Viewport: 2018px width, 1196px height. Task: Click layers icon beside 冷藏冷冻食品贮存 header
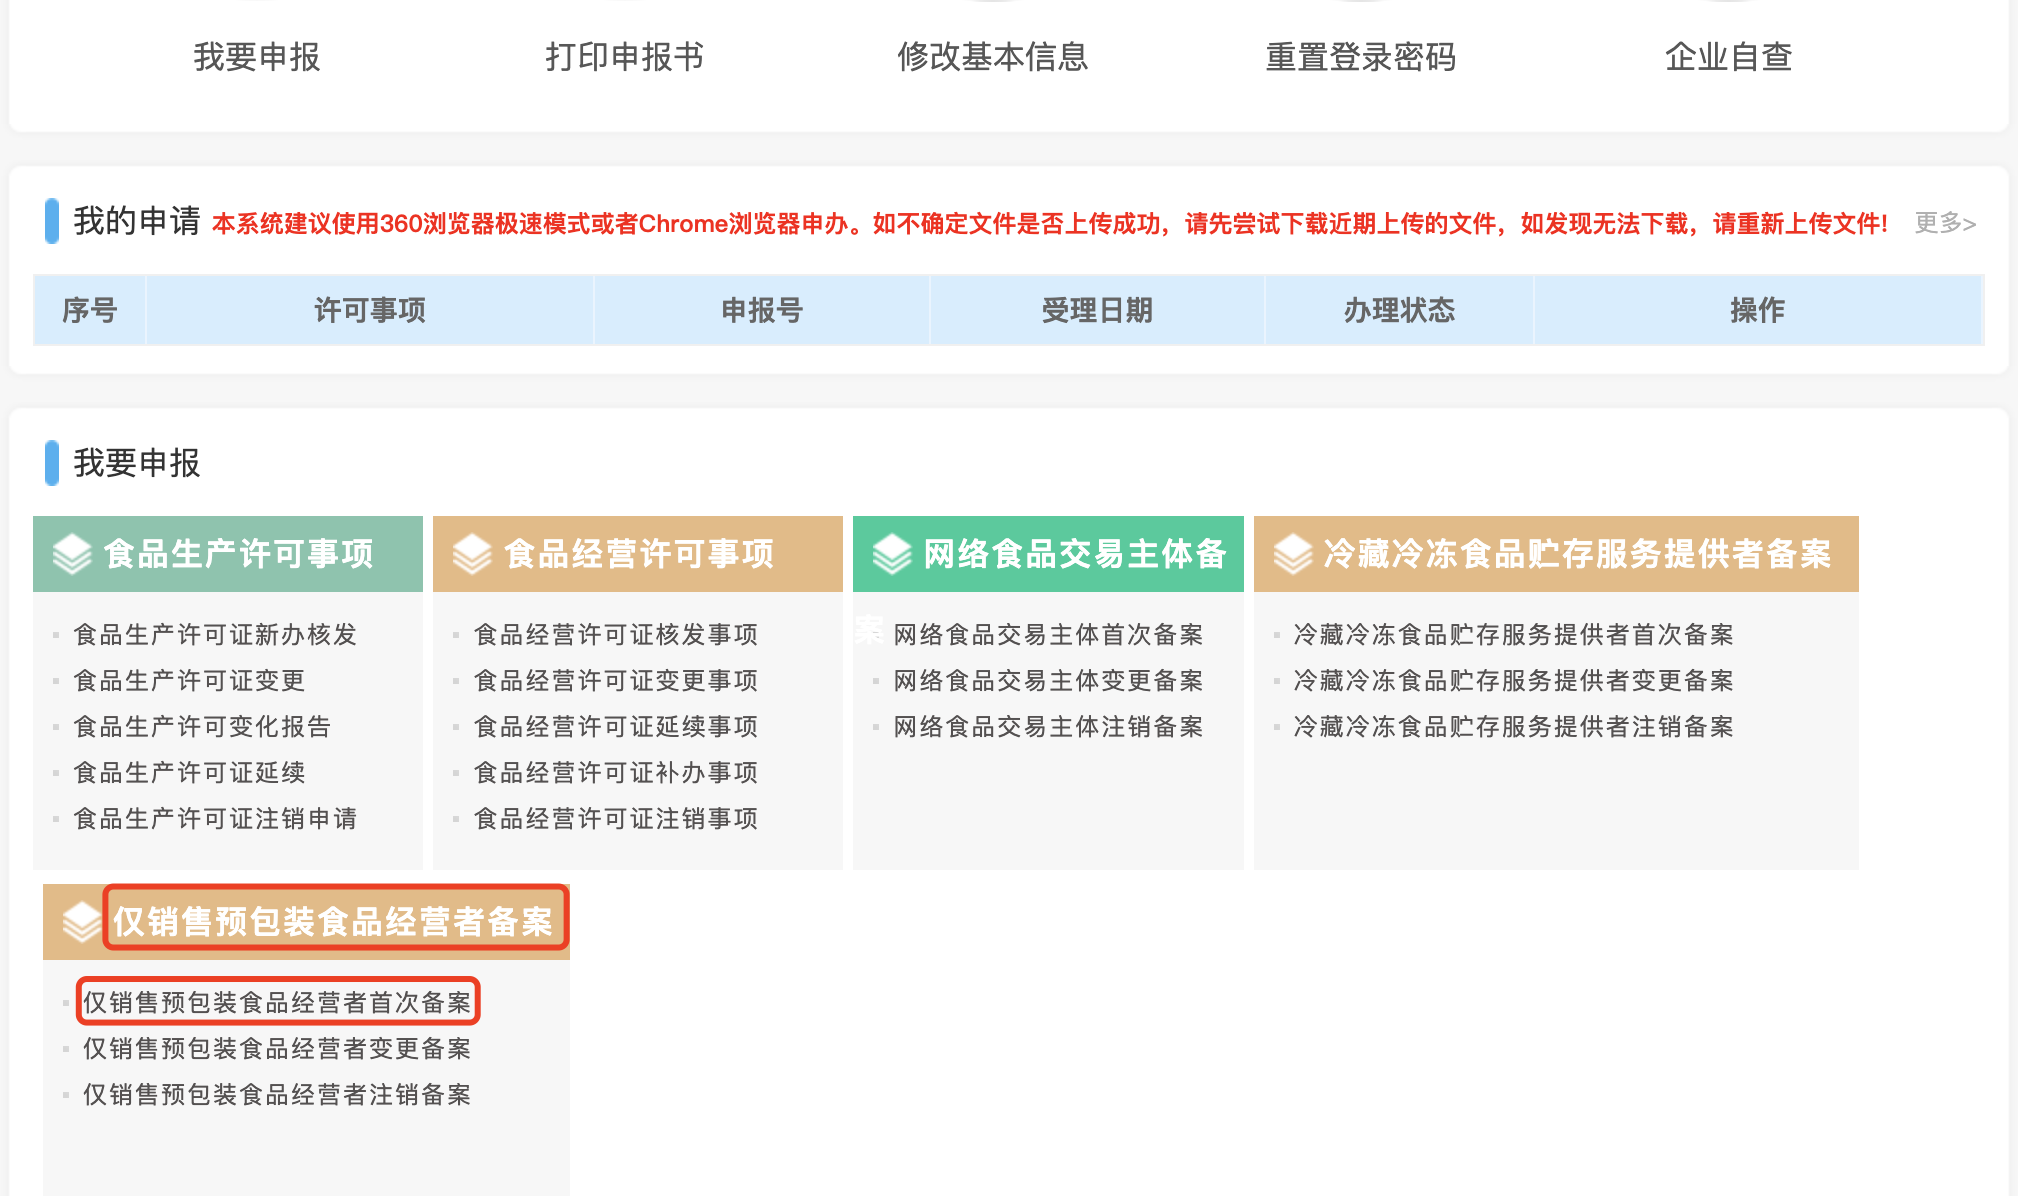(x=1293, y=554)
